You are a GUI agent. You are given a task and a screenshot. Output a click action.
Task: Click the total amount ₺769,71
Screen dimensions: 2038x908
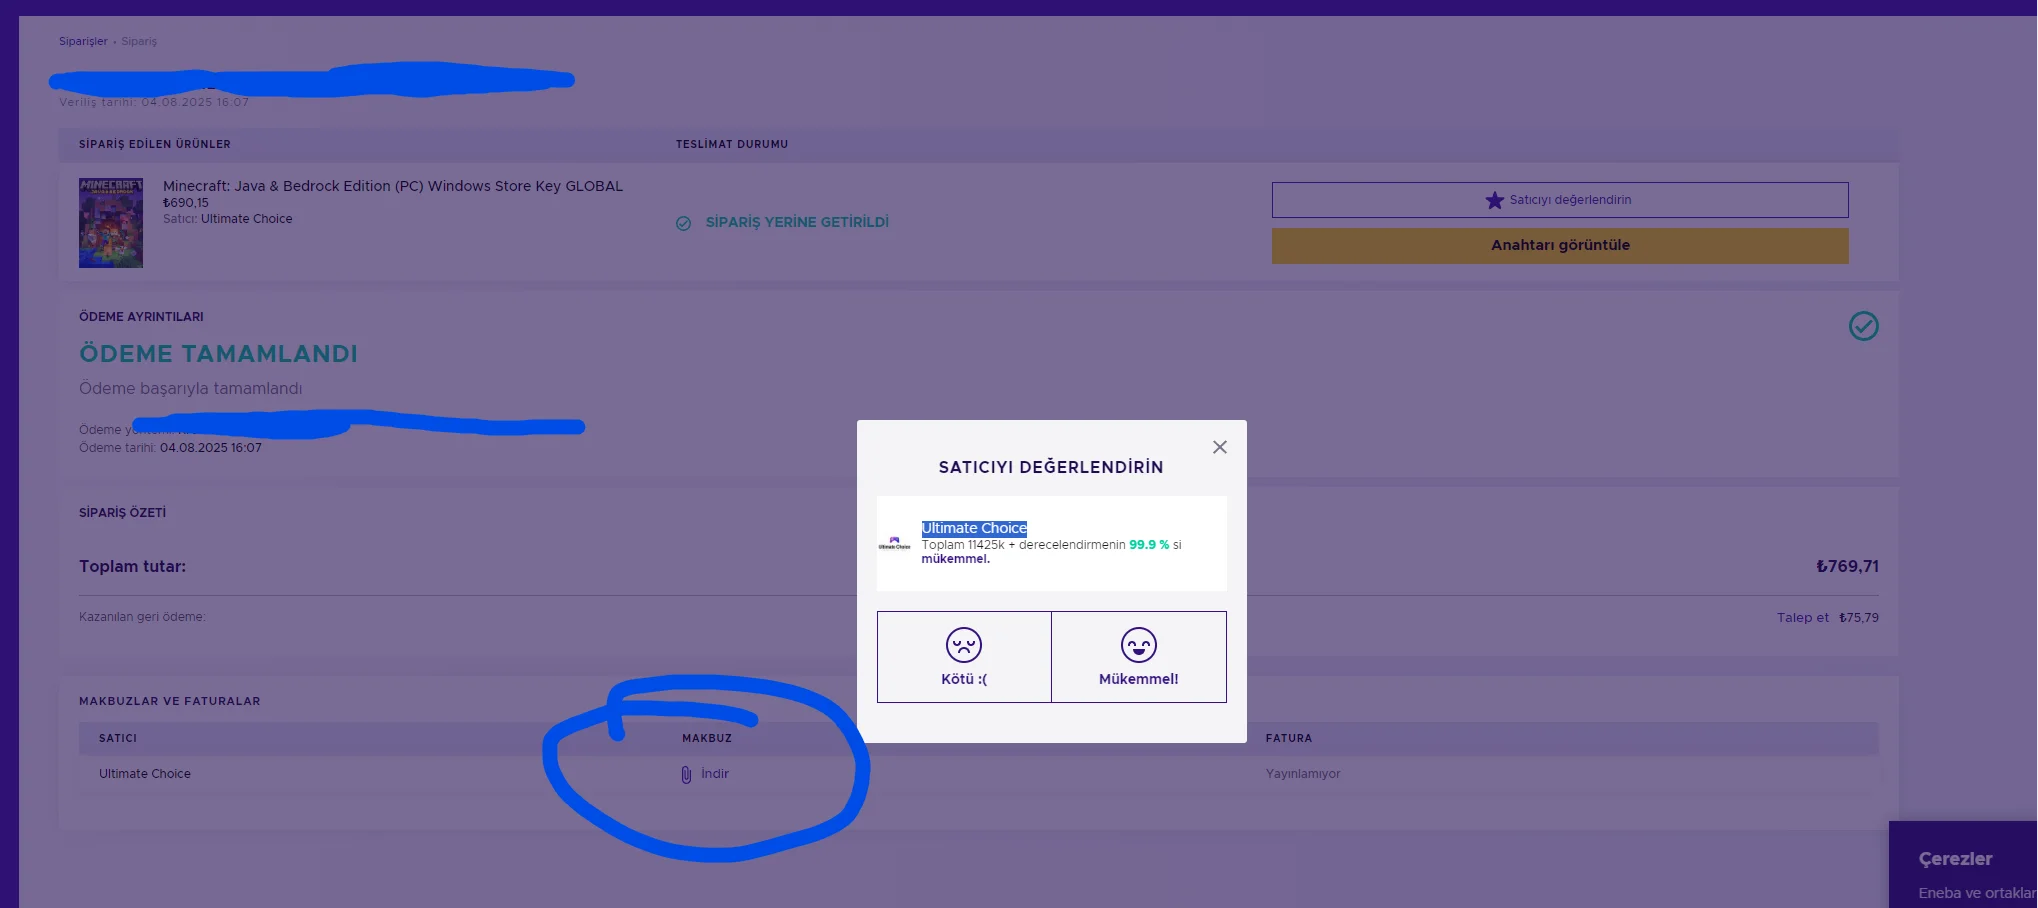(x=1847, y=566)
